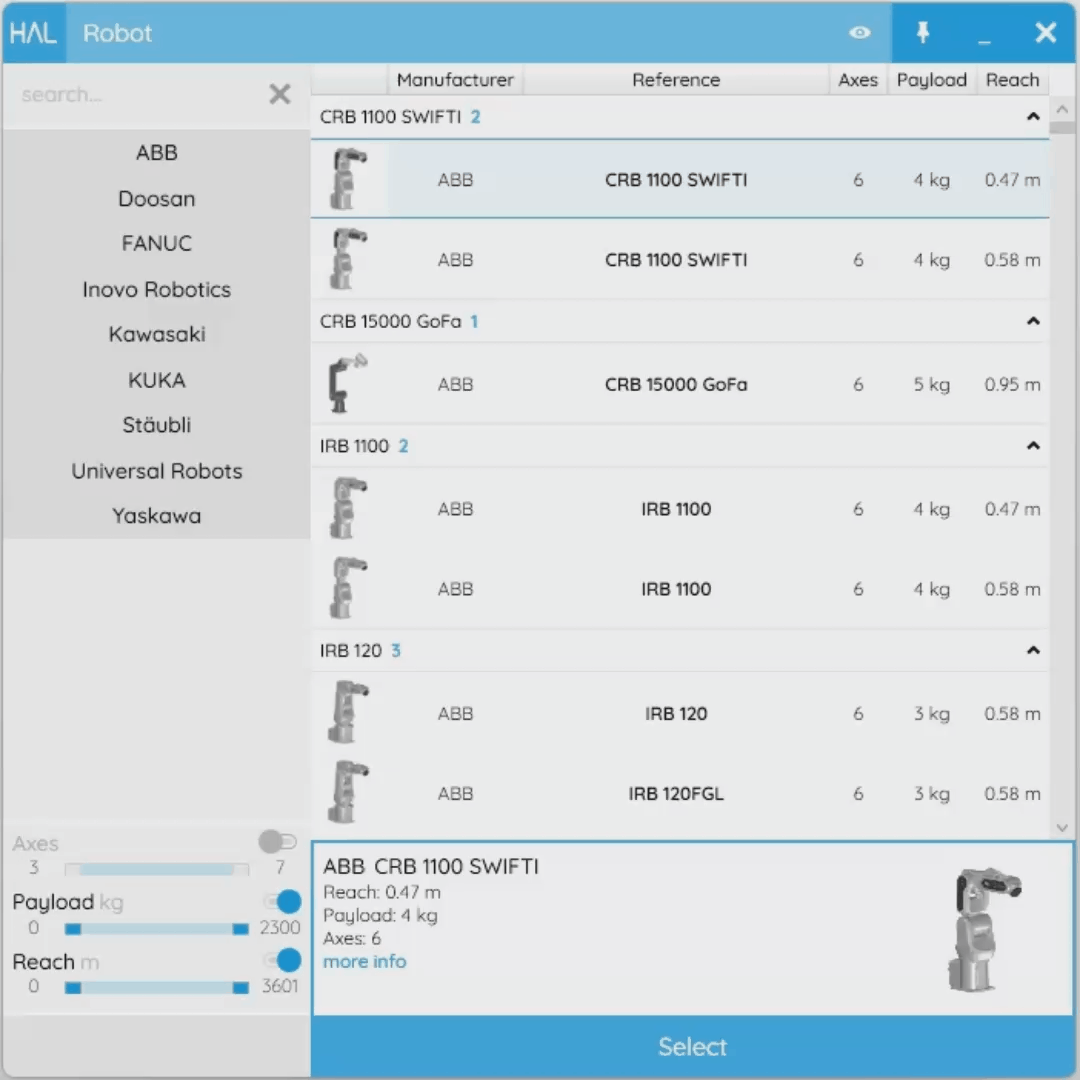The width and height of the screenshot is (1080, 1080).
Task: Filter by Stäubli manufacturer
Action: (x=156, y=425)
